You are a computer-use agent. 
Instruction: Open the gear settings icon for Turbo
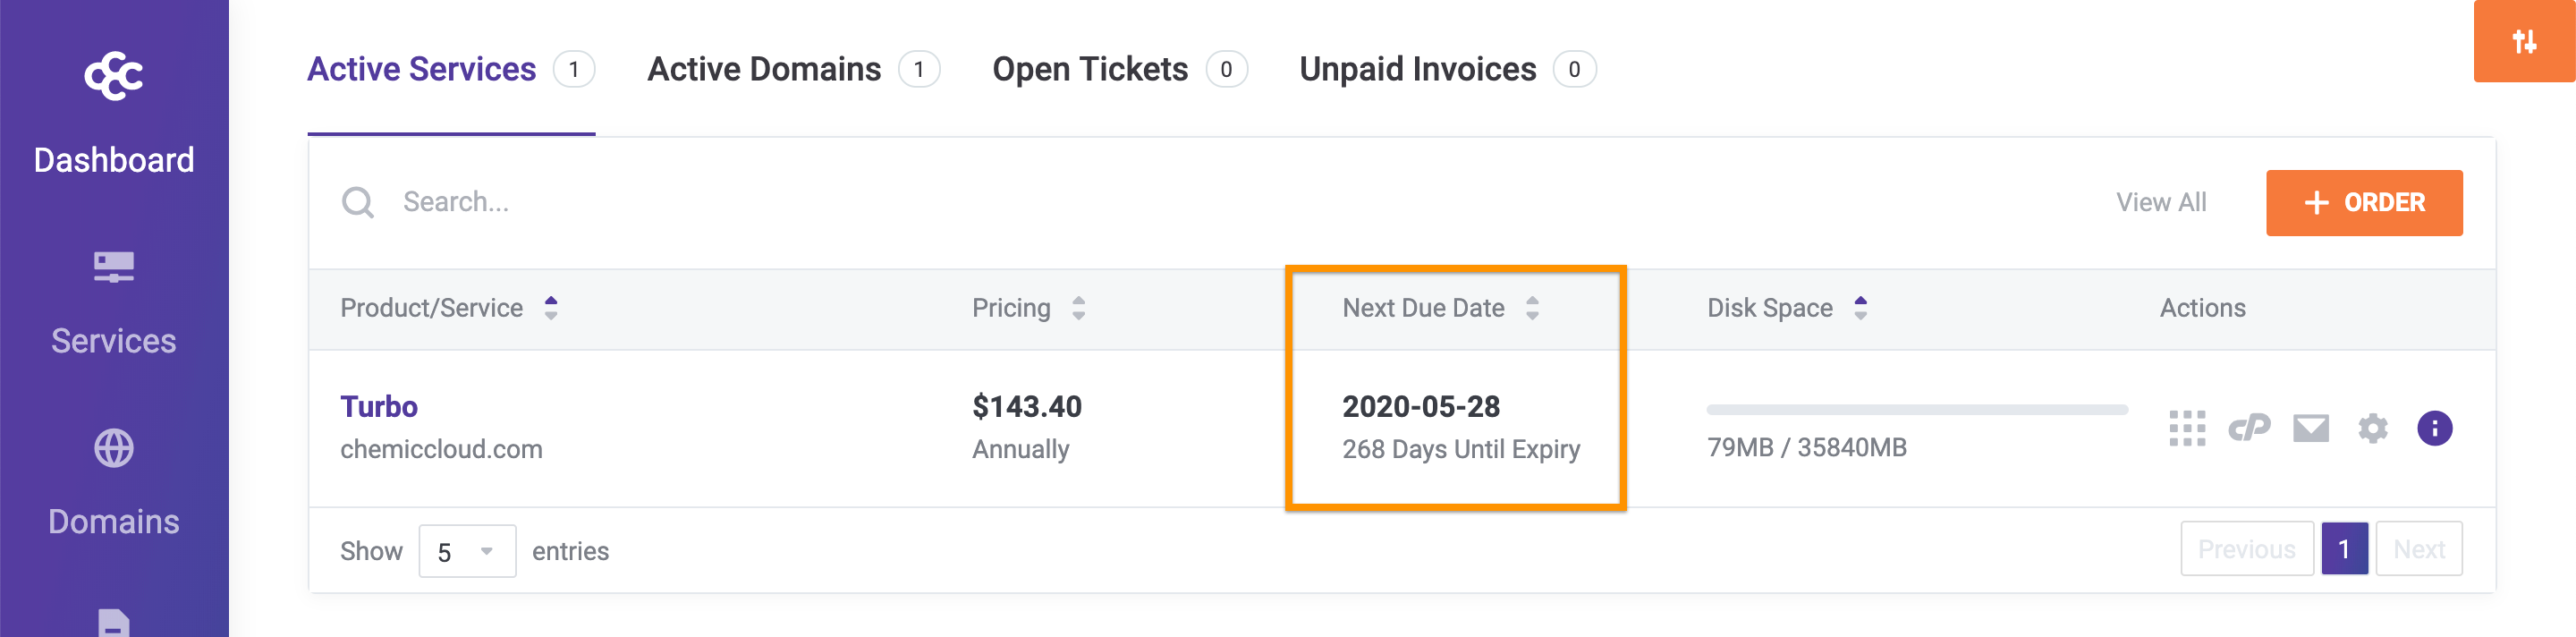tap(2372, 429)
